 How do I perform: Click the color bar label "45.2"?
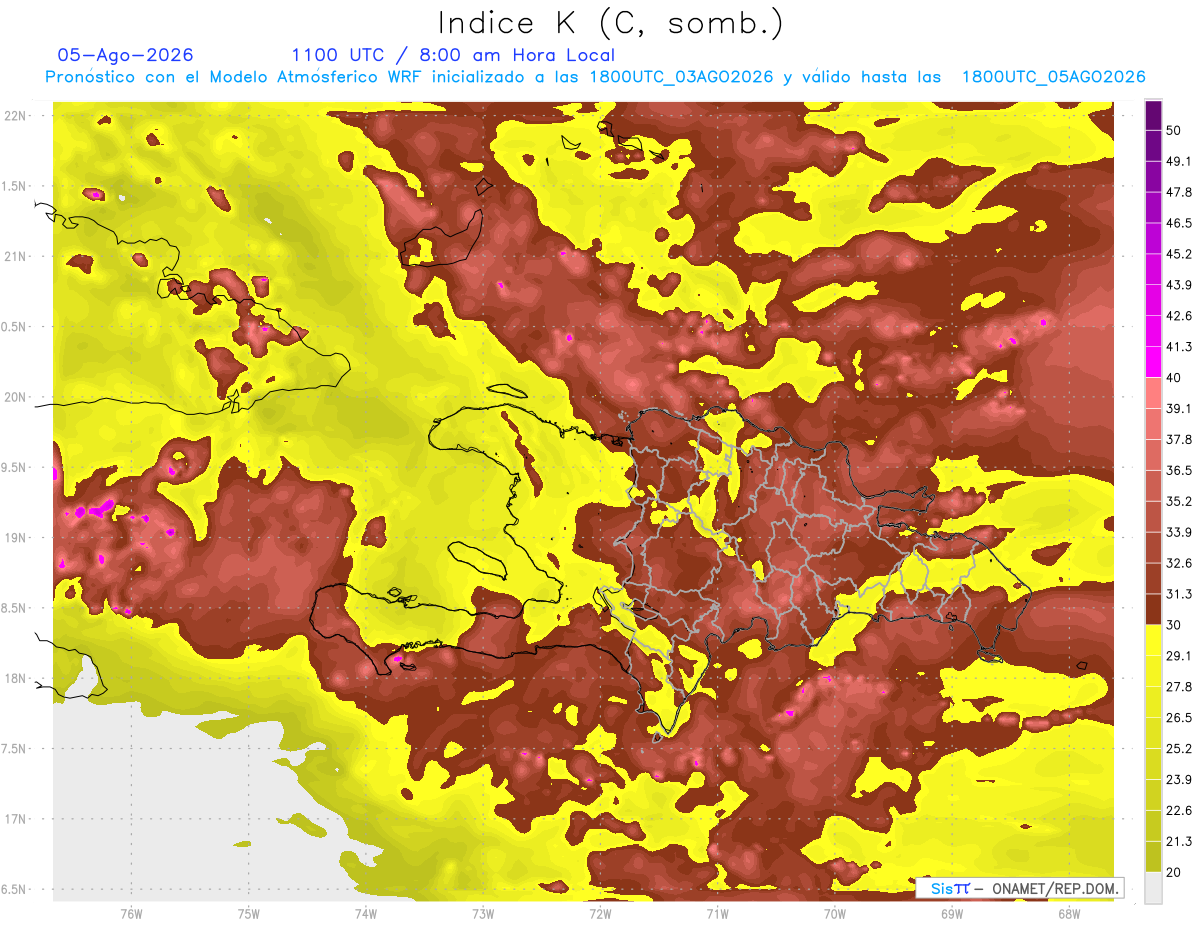pyautogui.click(x=1179, y=254)
